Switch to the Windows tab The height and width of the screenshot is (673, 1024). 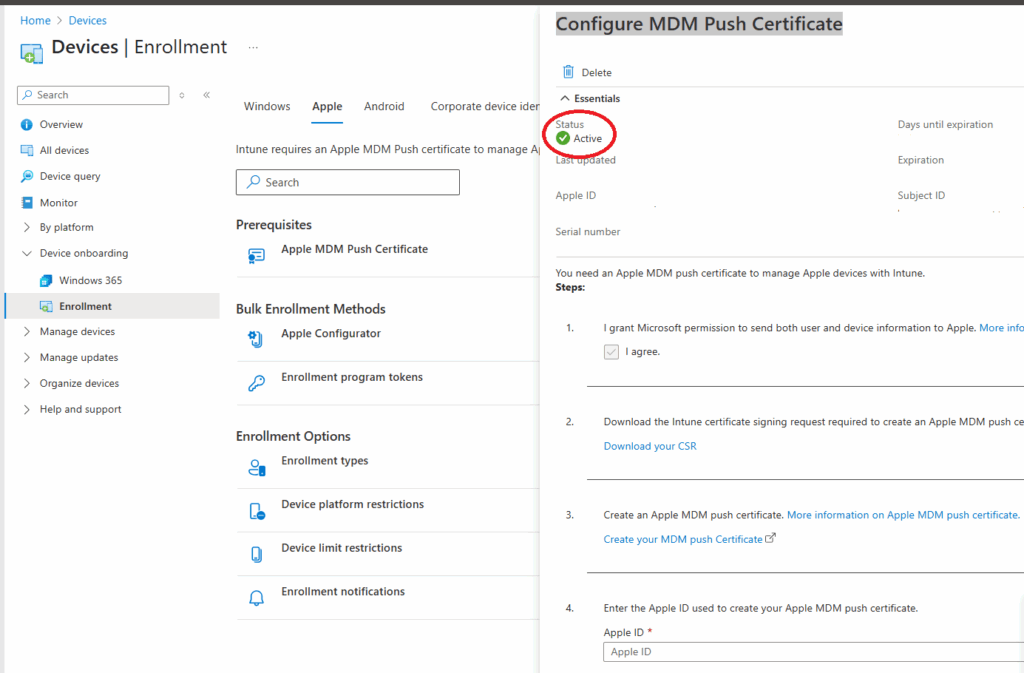[x=267, y=106]
